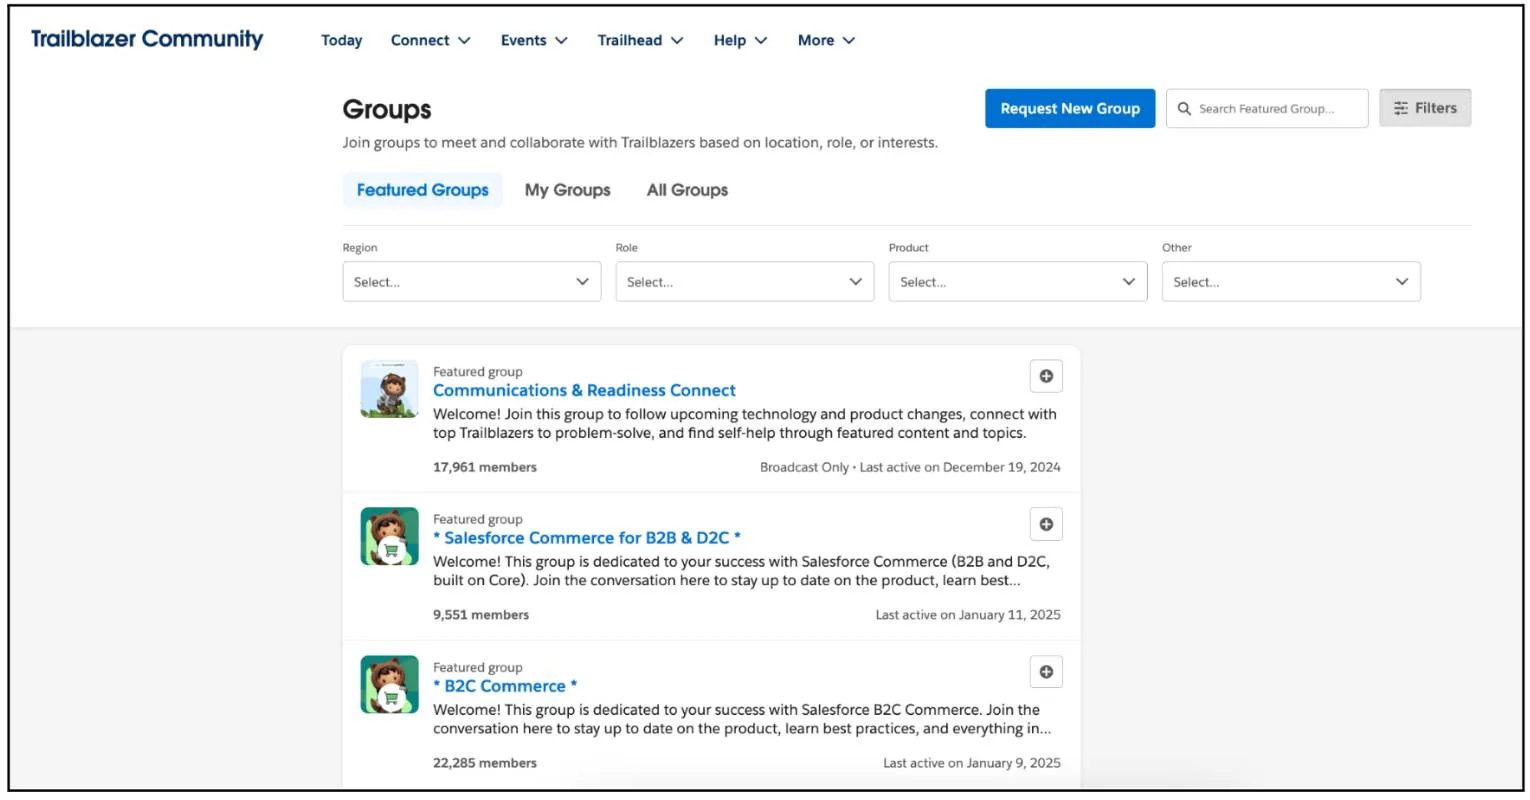This screenshot has width=1530, height=800.
Task: Toggle the Filters button
Action: click(1425, 108)
